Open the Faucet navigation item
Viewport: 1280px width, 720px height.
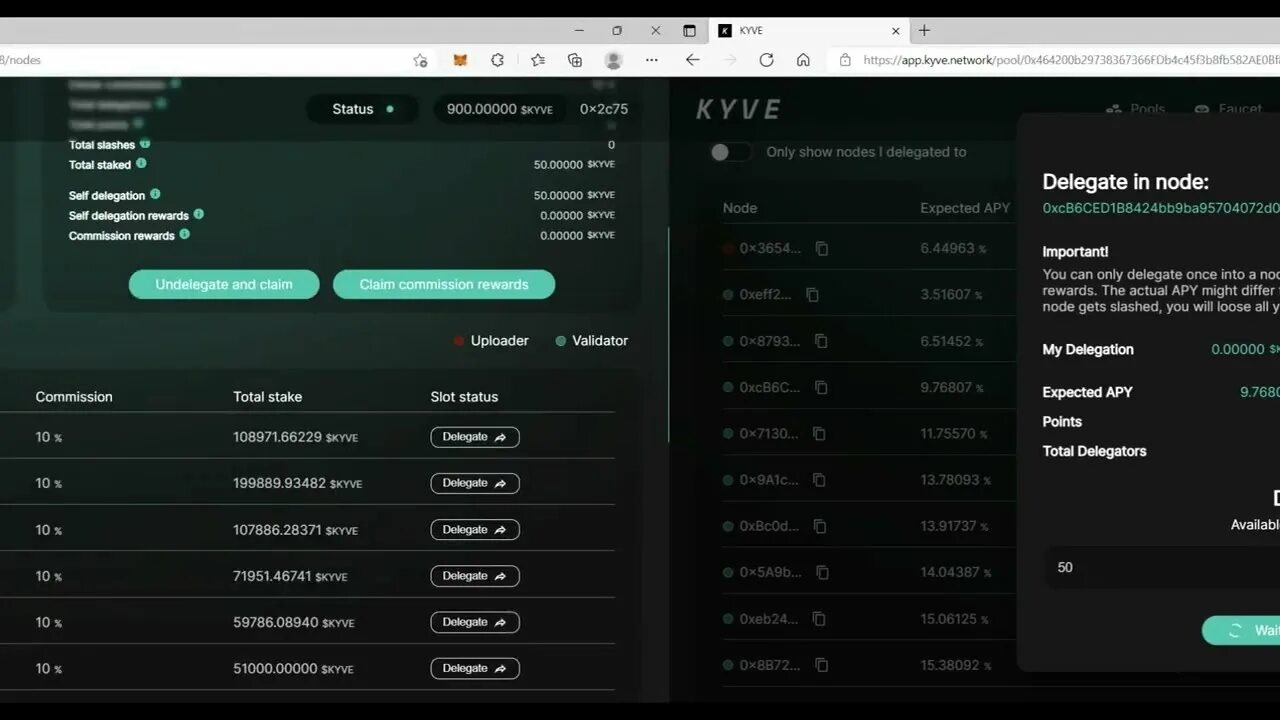coord(1229,109)
